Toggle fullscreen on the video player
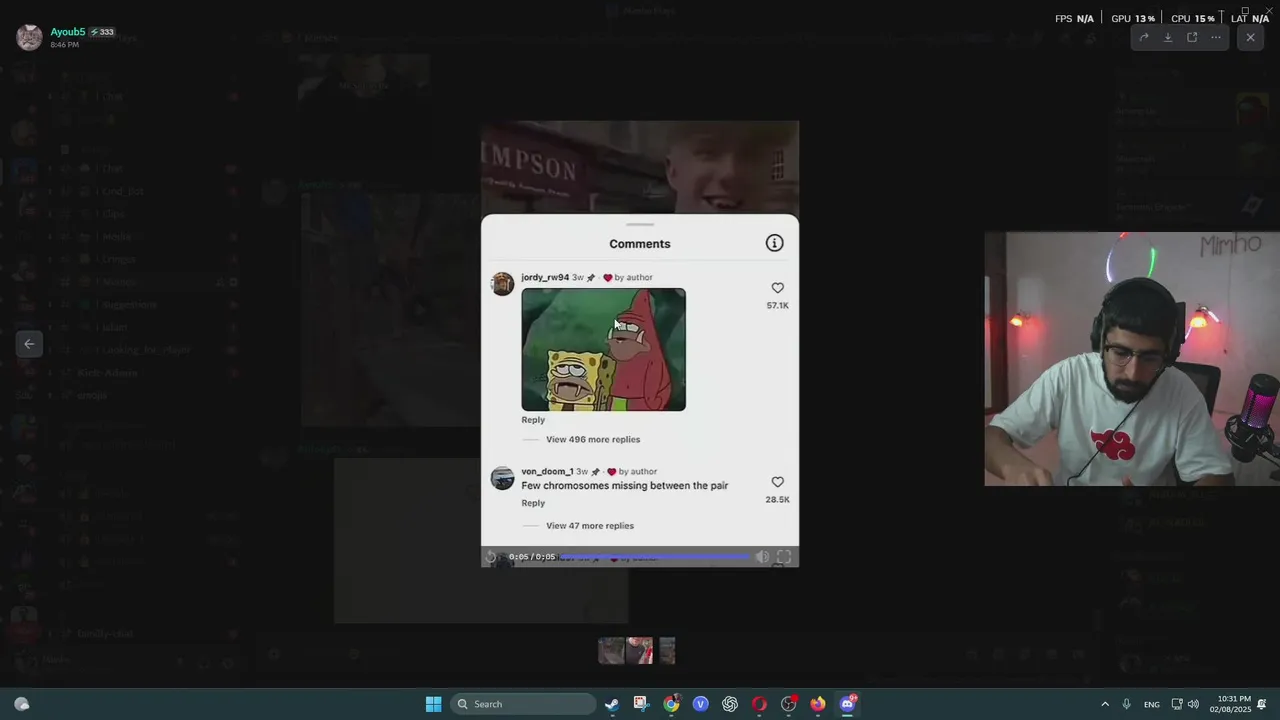 pyautogui.click(x=784, y=557)
